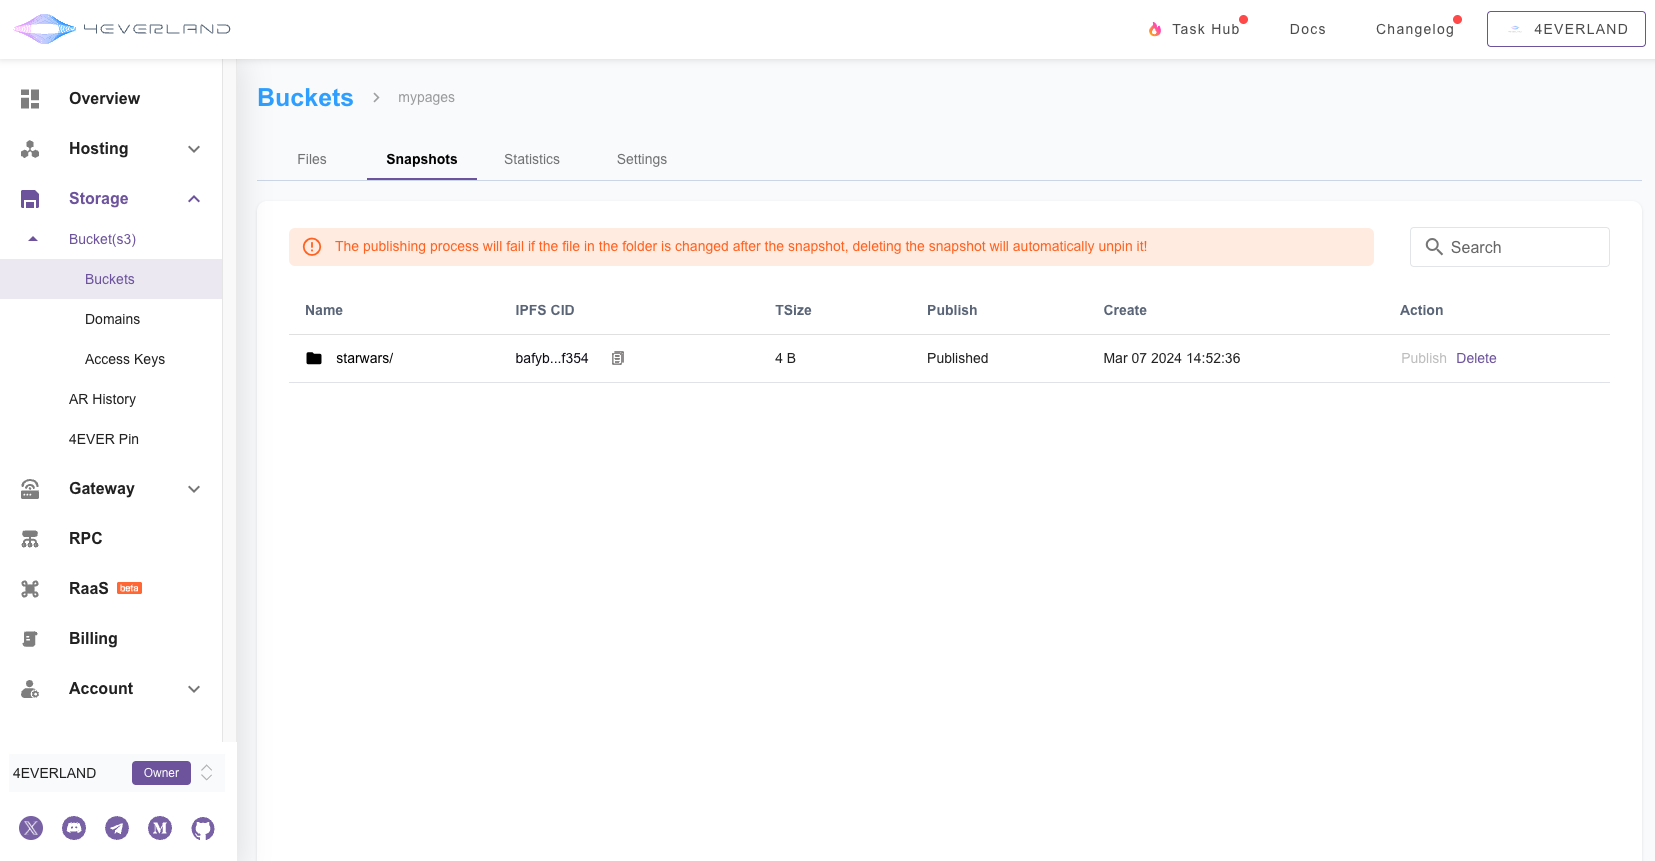Viewport: 1655px width, 861px height.
Task: Expand the Account sidebar section
Action: (x=194, y=689)
